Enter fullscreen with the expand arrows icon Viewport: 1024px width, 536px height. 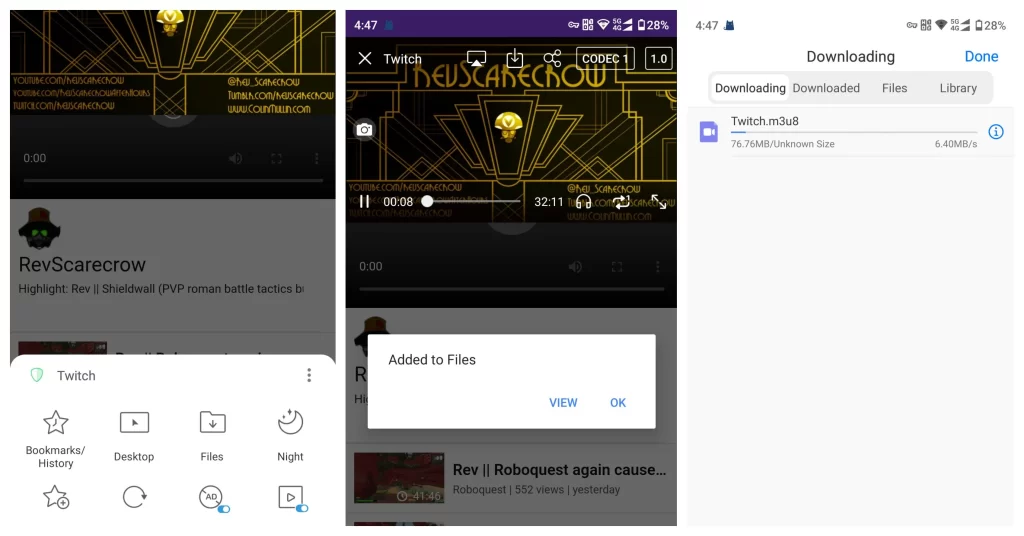point(658,202)
